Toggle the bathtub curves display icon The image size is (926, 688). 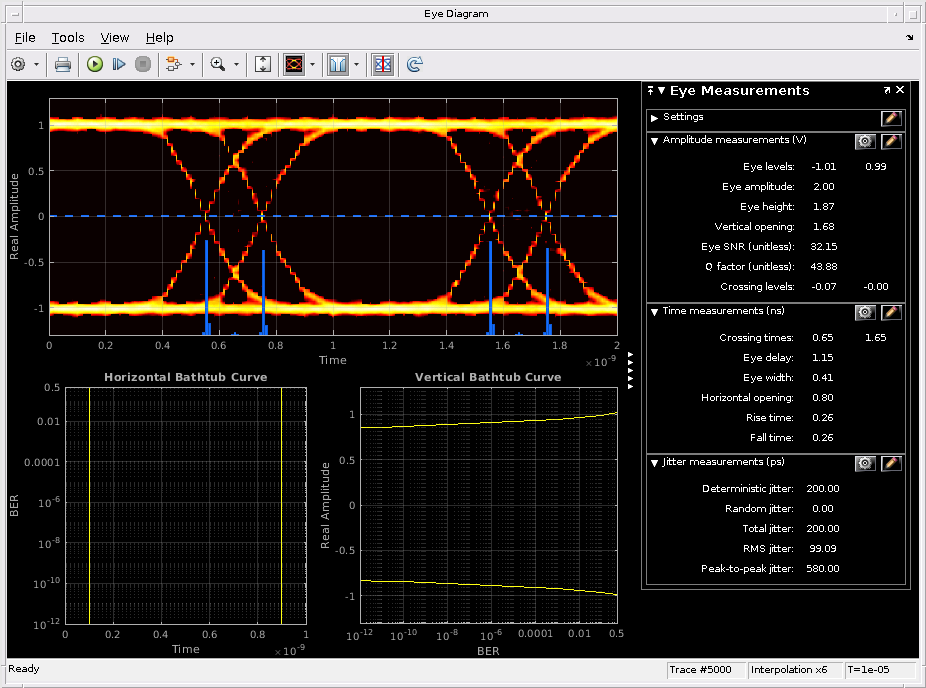tap(337, 64)
